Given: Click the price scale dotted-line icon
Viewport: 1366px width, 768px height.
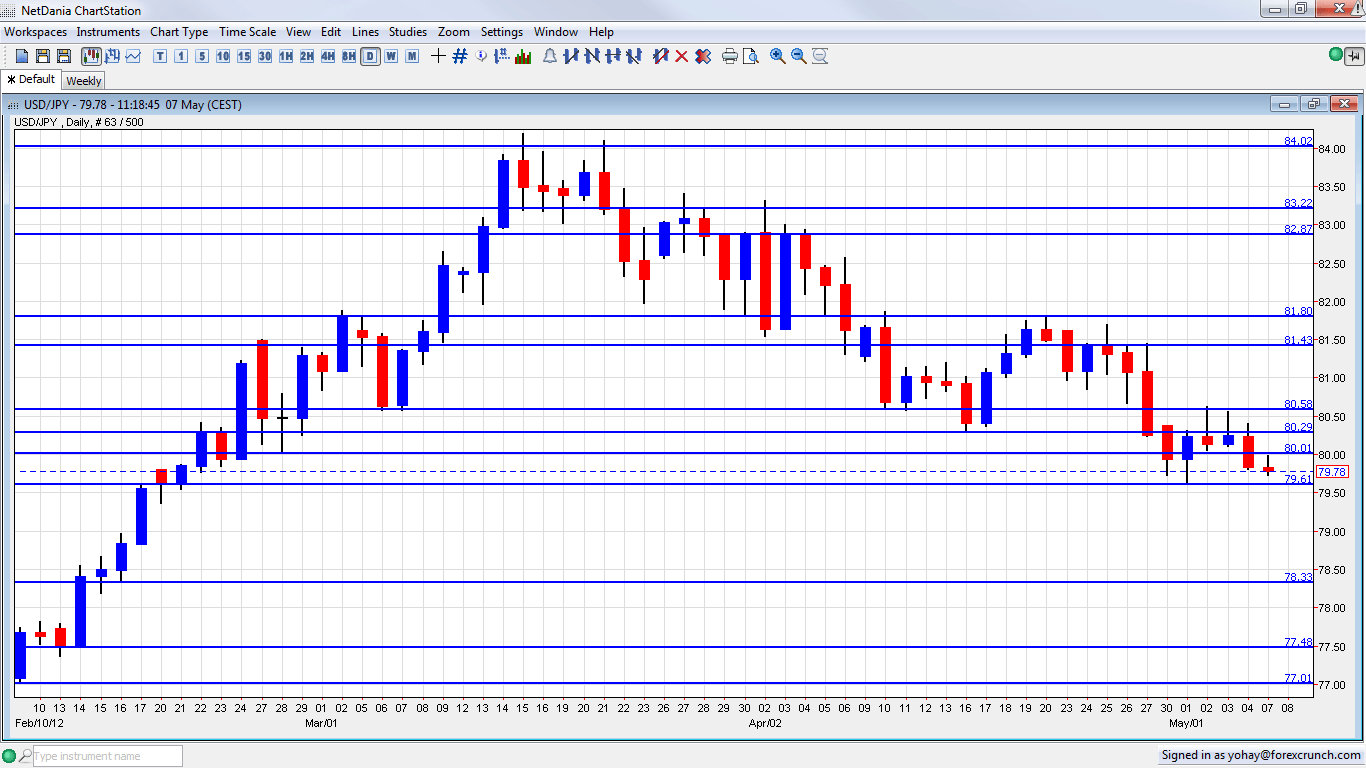Looking at the screenshot, I should (x=502, y=56).
